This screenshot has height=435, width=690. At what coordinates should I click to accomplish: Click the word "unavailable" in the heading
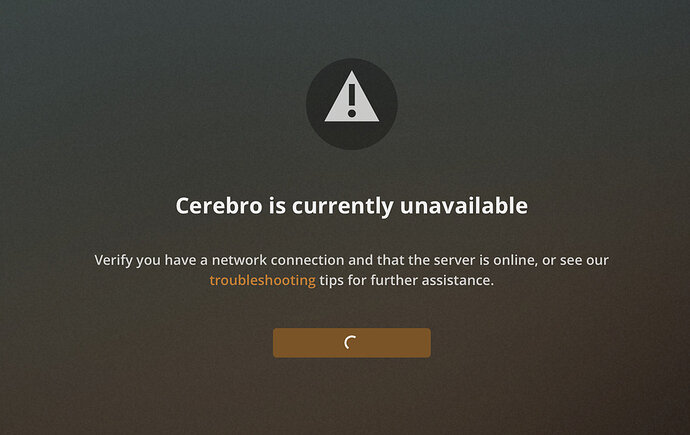click(464, 205)
